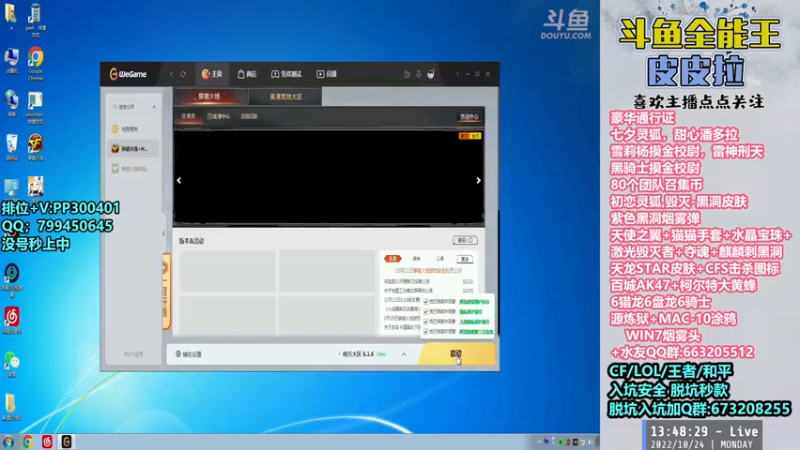Open the second green agreement link
The image size is (800, 450).
pos(470,312)
